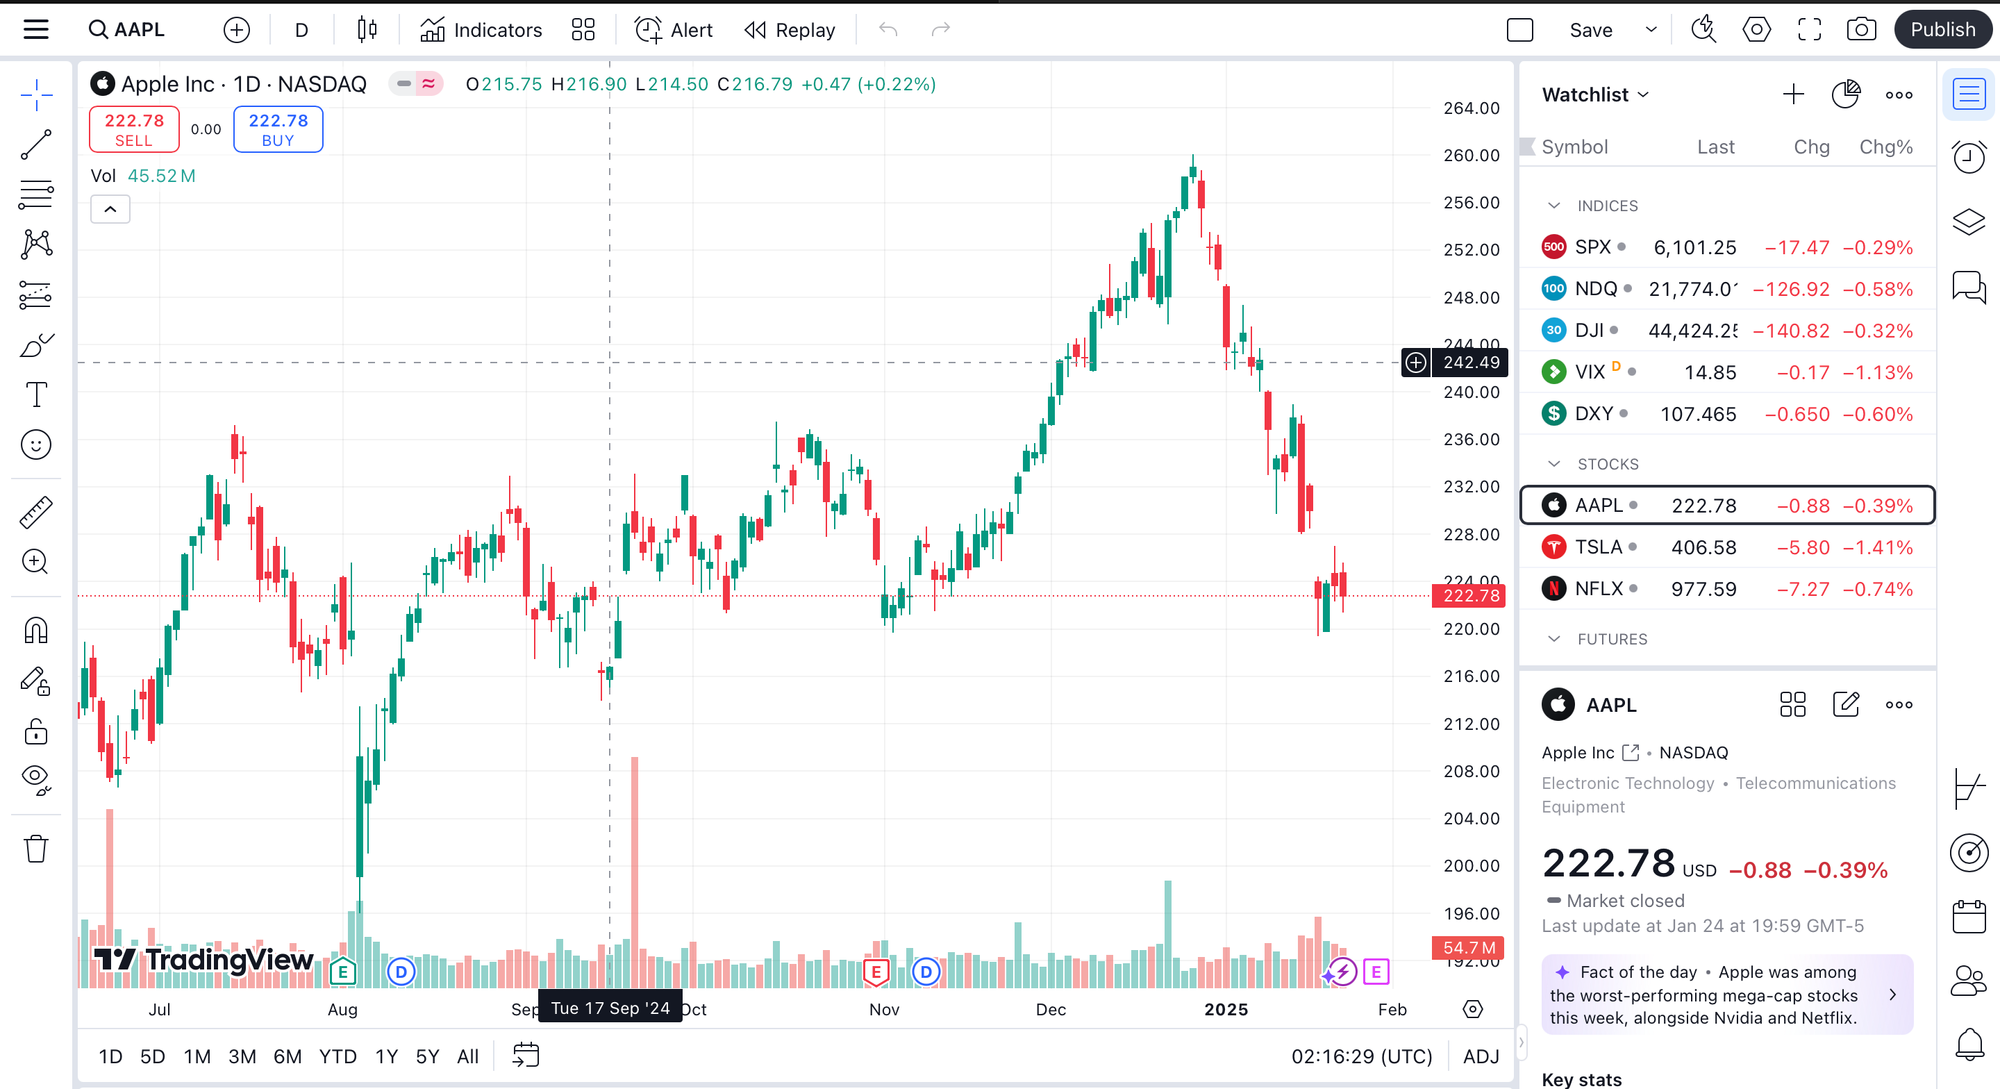Screen dimensions: 2000x1089
Task: Redo the last chart action
Action: pos(940,30)
